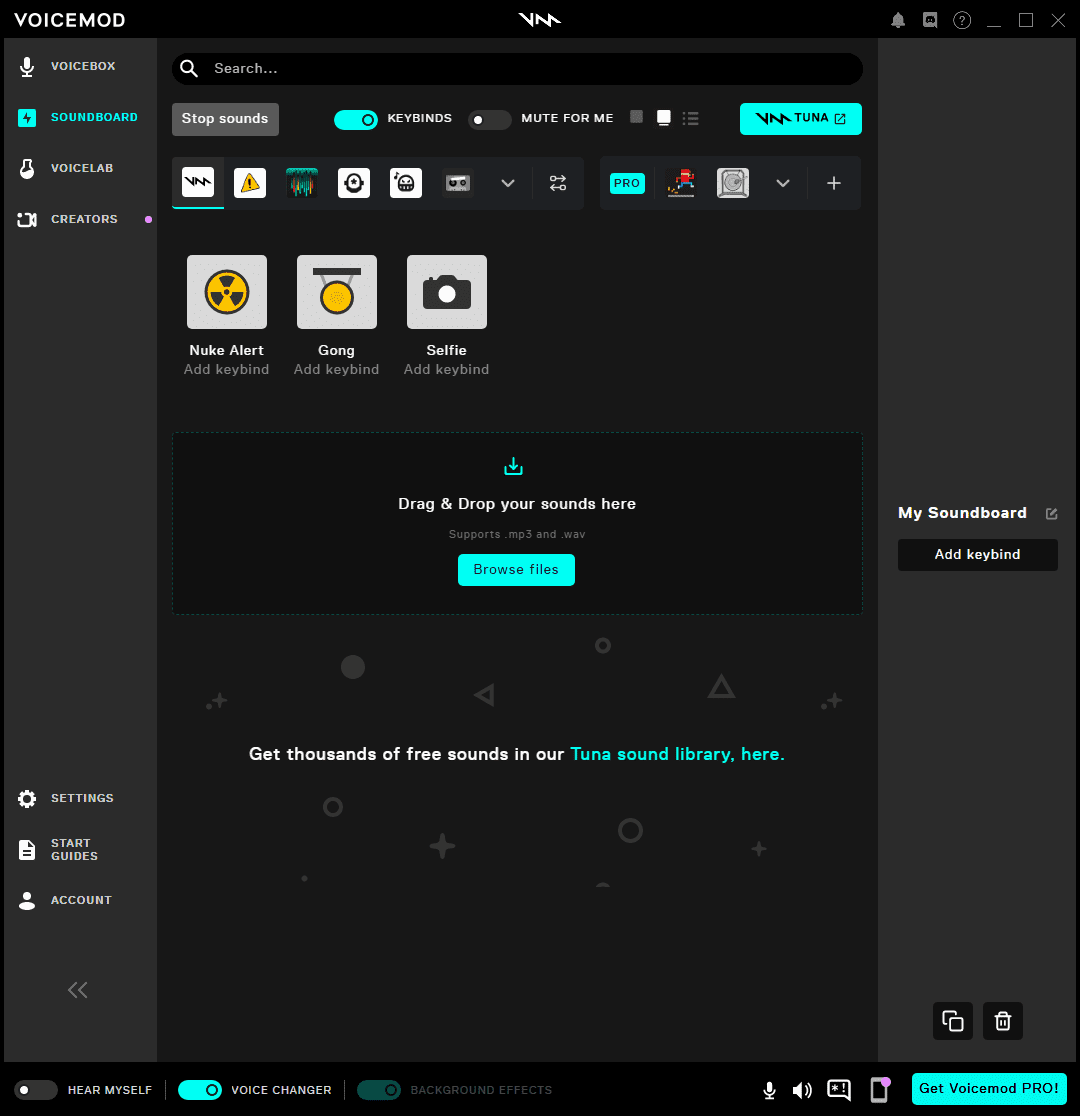The width and height of the screenshot is (1080, 1116).
Task: Select the warning sign soundboard tab
Action: (x=250, y=183)
